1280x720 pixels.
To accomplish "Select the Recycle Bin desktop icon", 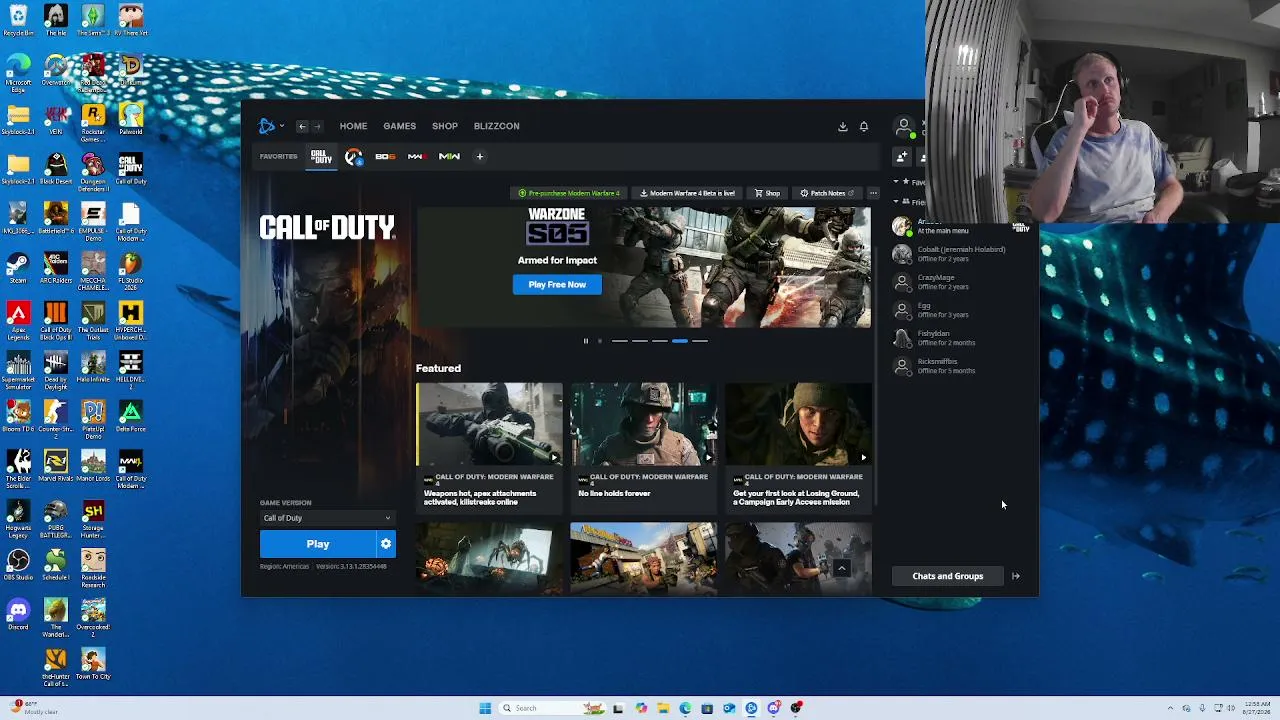I will click(18, 20).
